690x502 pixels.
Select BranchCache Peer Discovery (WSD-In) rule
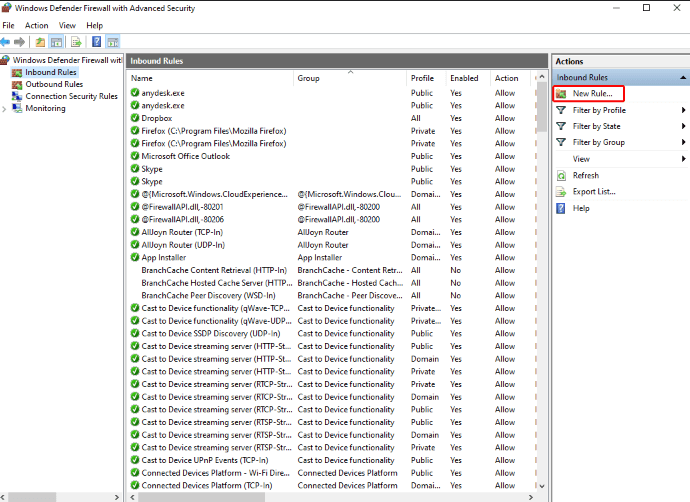(208, 296)
